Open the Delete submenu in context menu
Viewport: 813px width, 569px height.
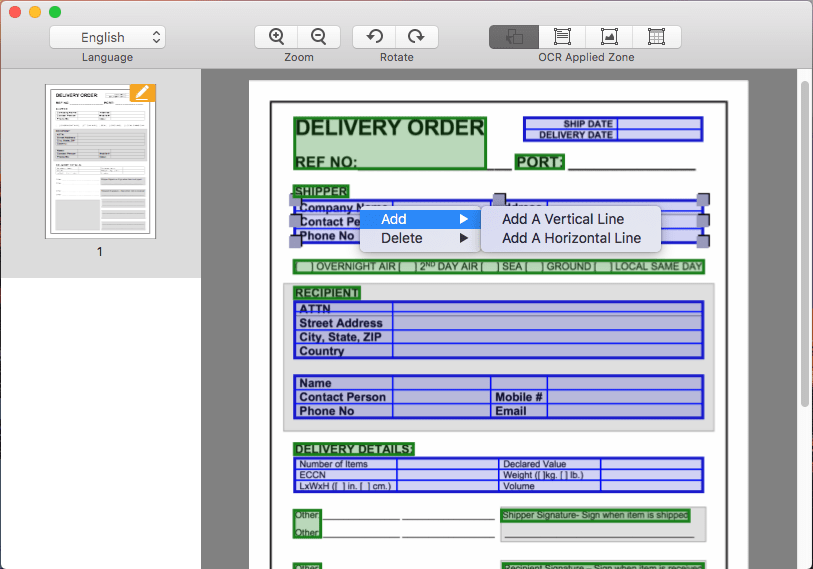420,238
